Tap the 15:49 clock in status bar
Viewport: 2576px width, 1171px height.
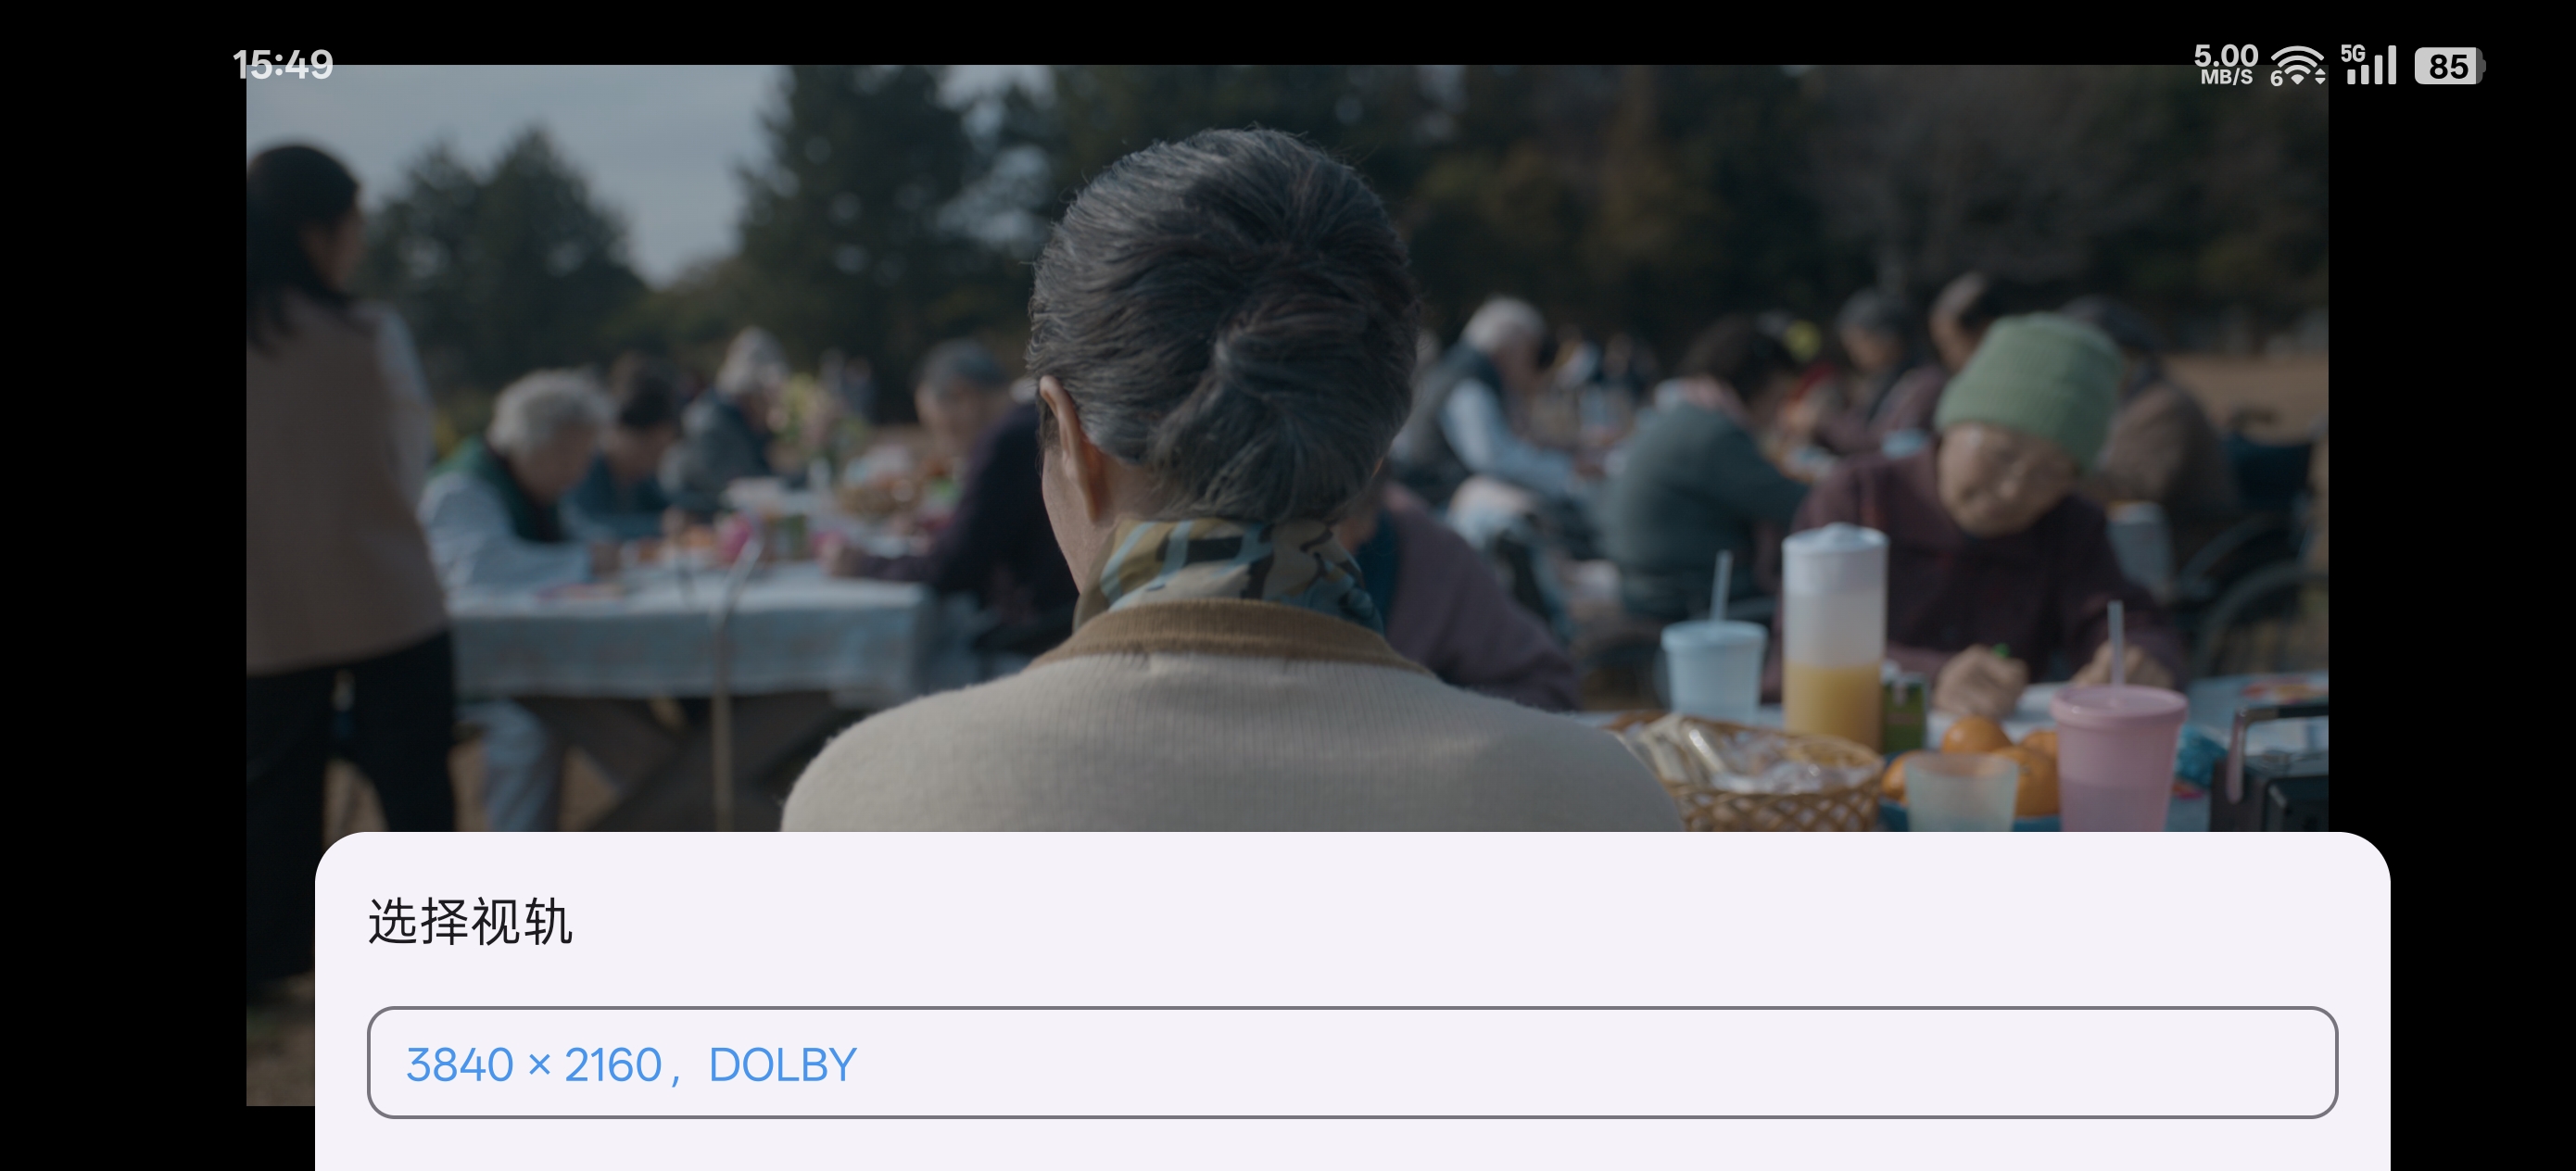pos(283,65)
